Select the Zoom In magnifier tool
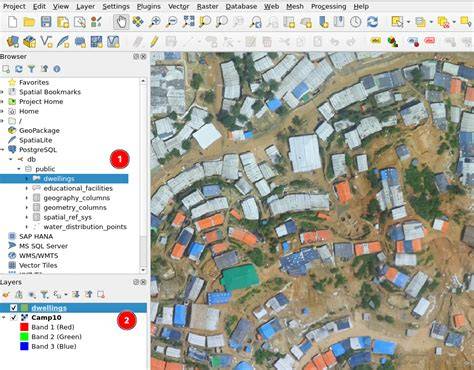This screenshot has height=370, width=474. [154, 22]
